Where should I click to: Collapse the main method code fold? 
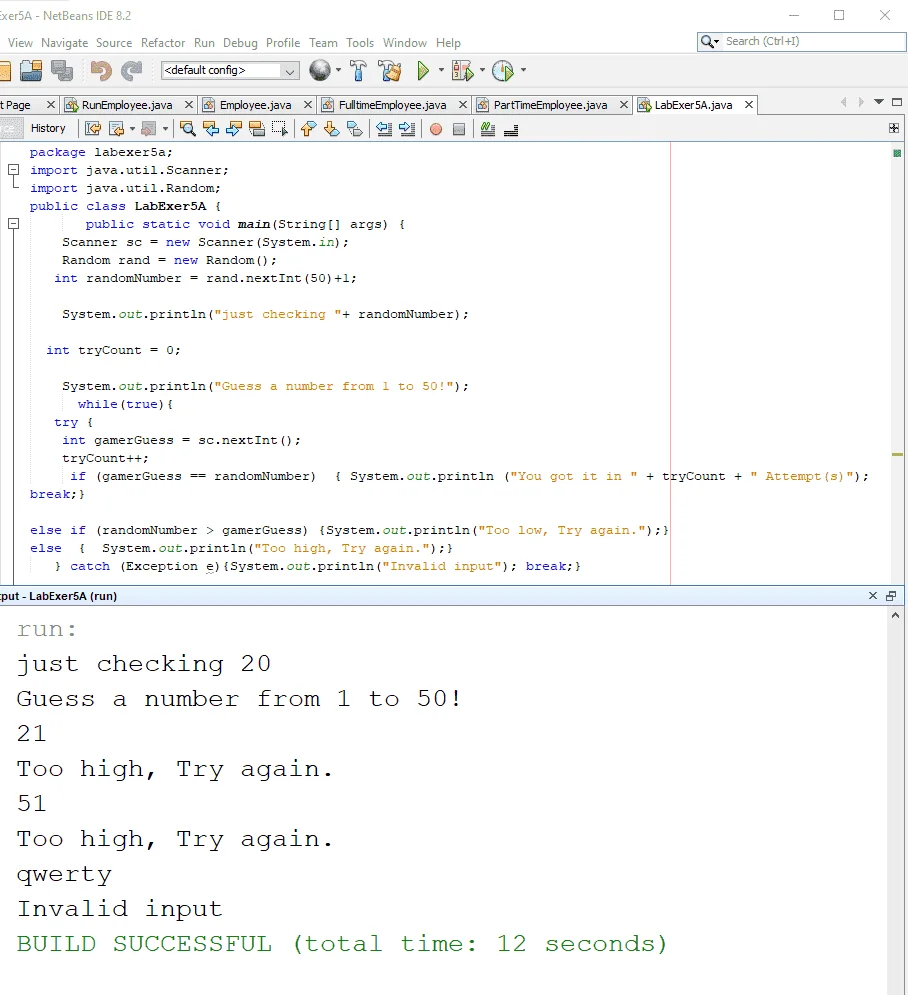(13, 223)
